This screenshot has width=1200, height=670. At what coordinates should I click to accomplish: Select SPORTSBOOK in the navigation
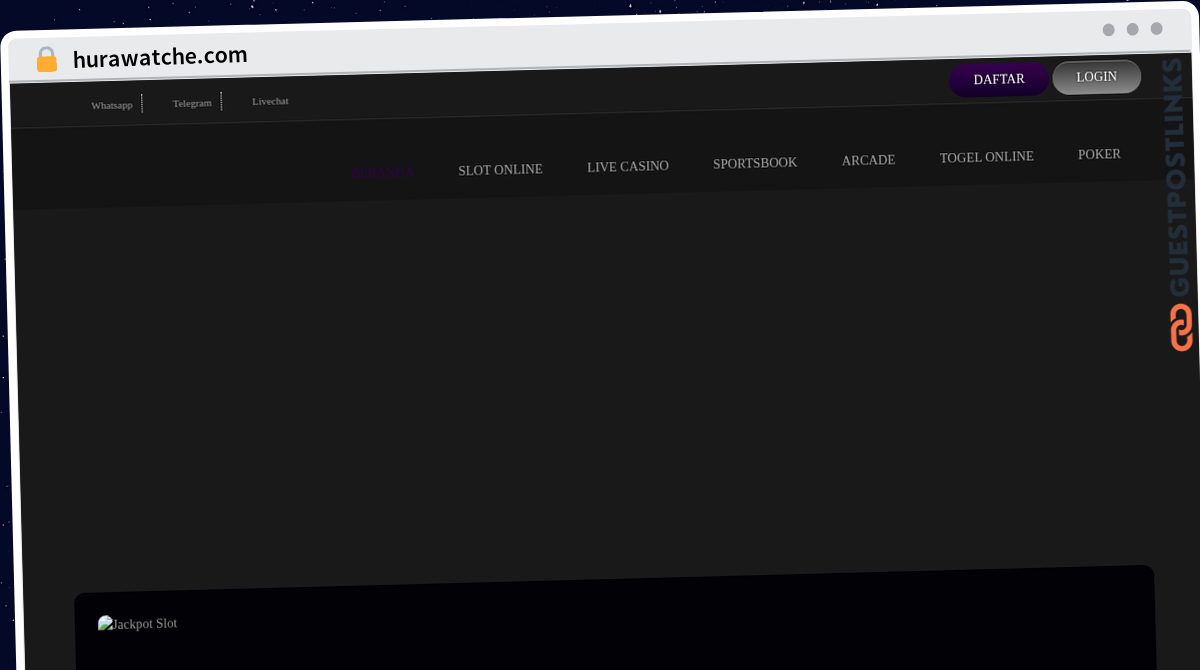pyautogui.click(x=755, y=163)
